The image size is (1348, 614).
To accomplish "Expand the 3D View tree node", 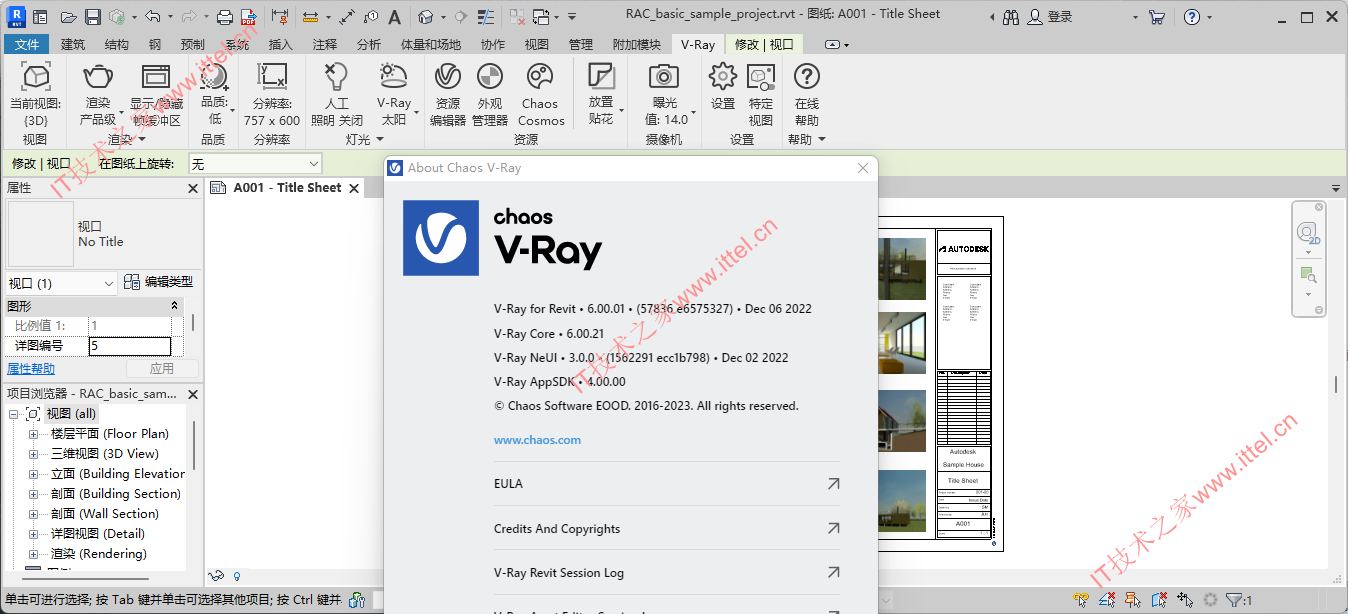I will tap(33, 454).
